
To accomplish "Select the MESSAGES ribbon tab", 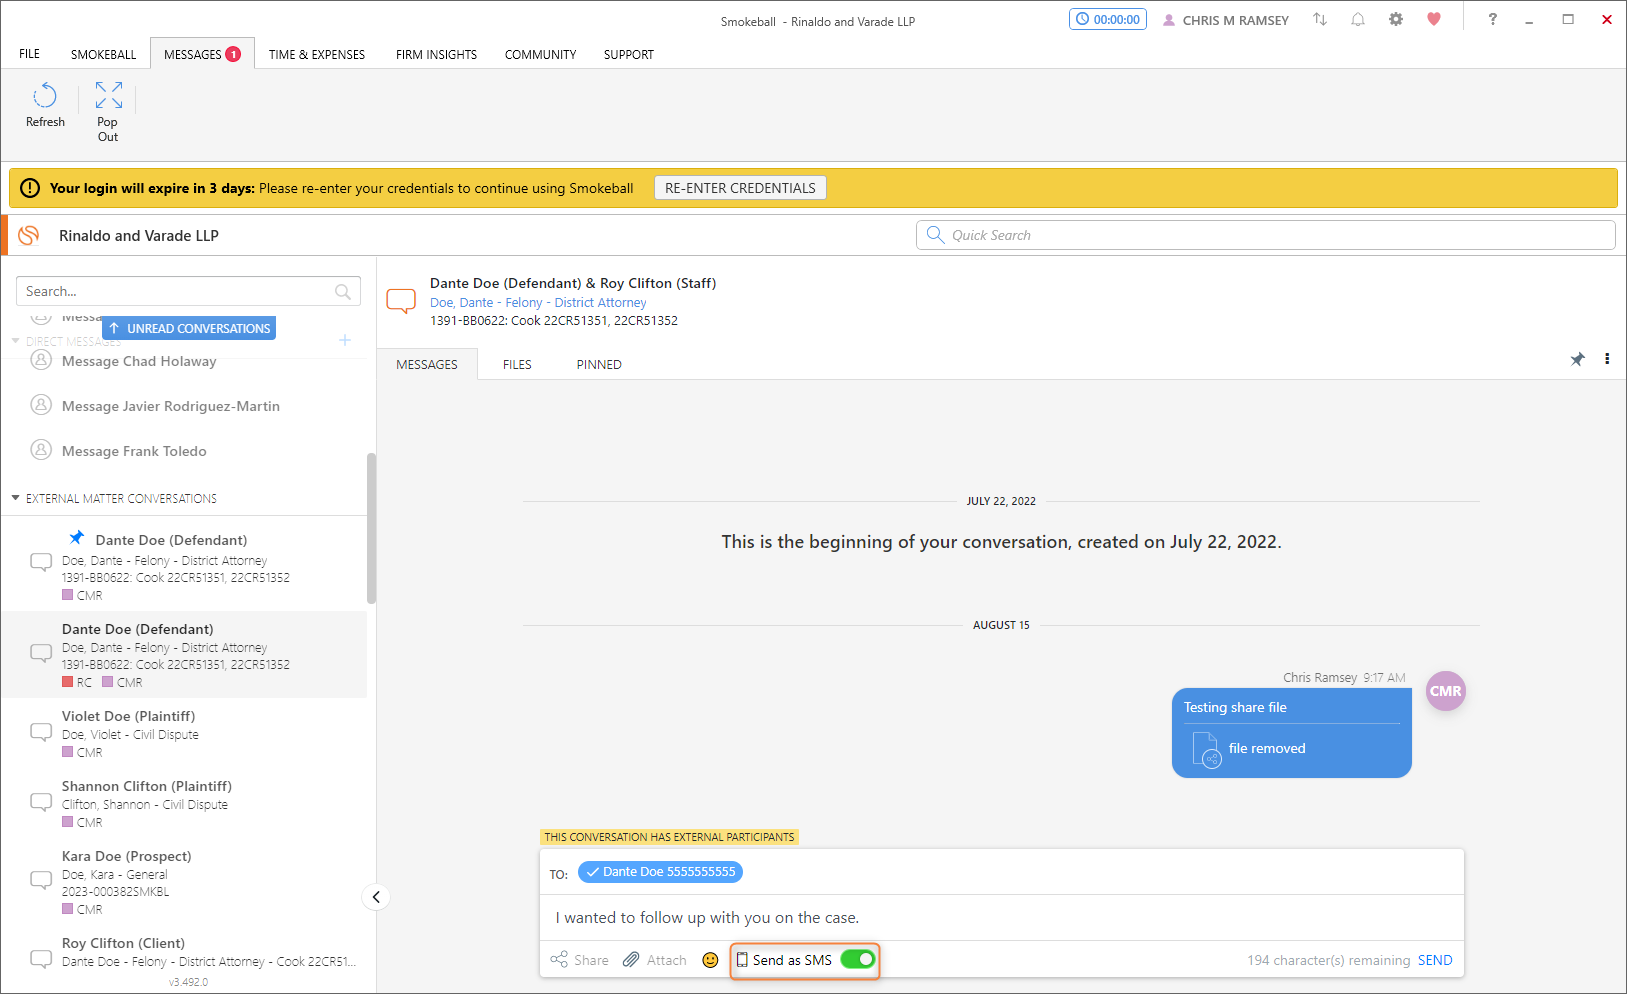I will click(202, 54).
